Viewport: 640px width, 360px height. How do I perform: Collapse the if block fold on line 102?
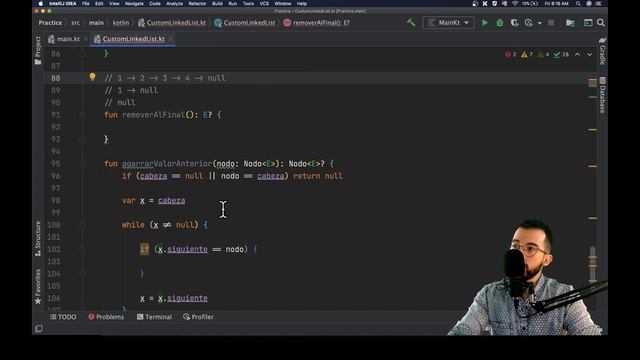click(x=83, y=249)
